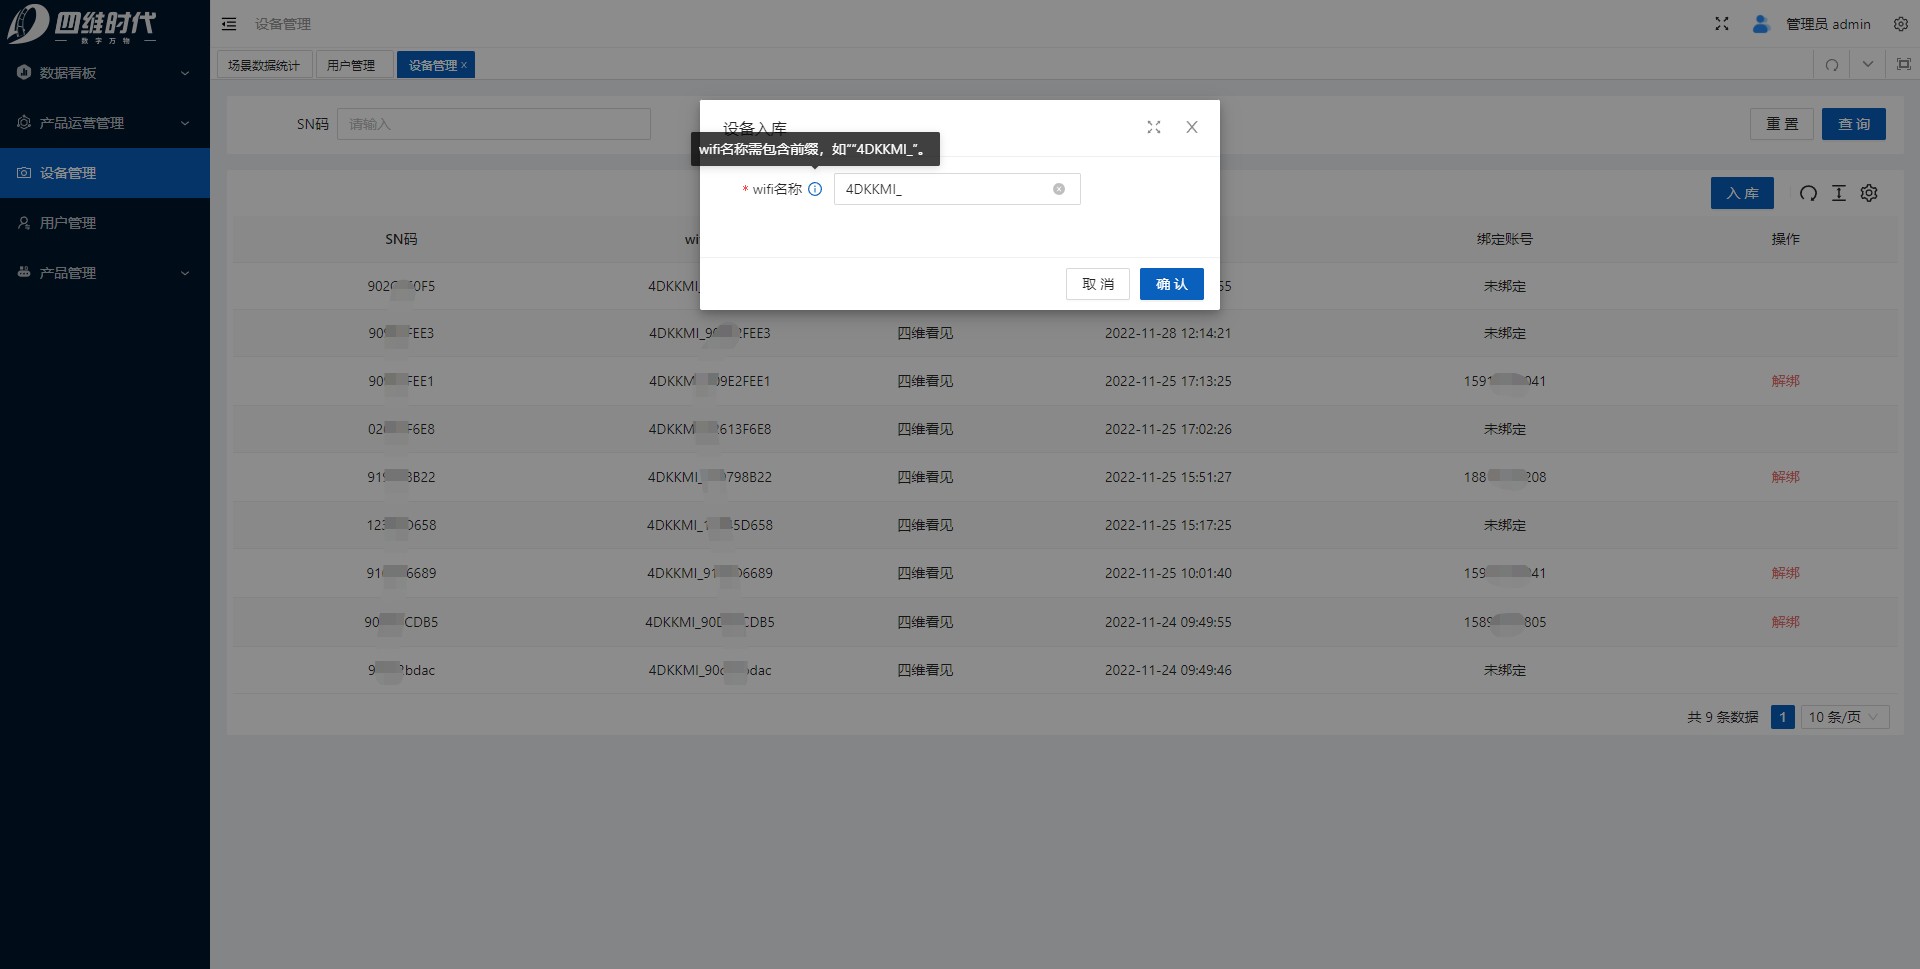Click the wifi名称 info tooltip icon
Viewport: 1920px width, 969px height.
(x=815, y=189)
